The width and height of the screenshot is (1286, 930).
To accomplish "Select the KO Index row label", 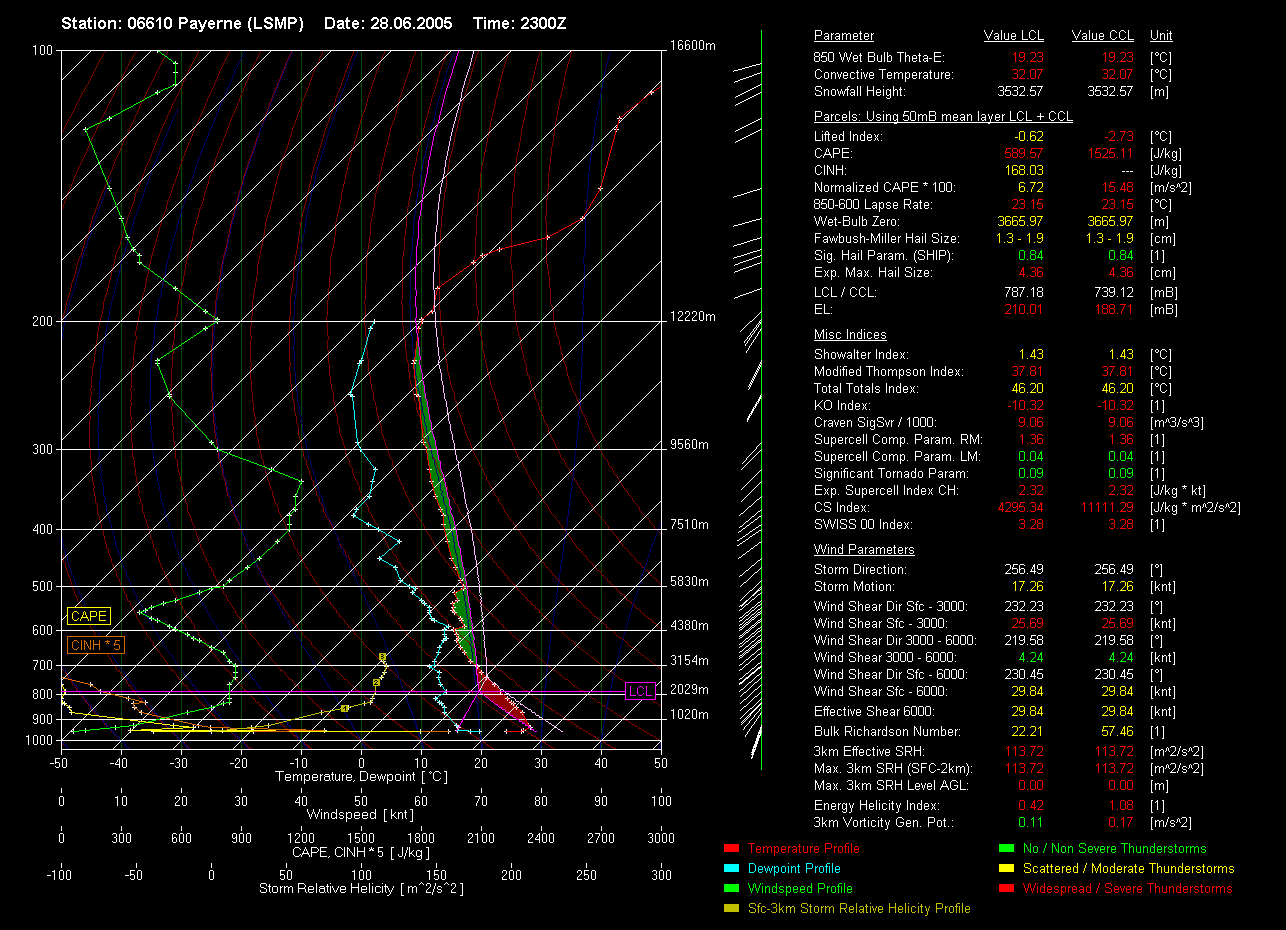I will tap(842, 406).
